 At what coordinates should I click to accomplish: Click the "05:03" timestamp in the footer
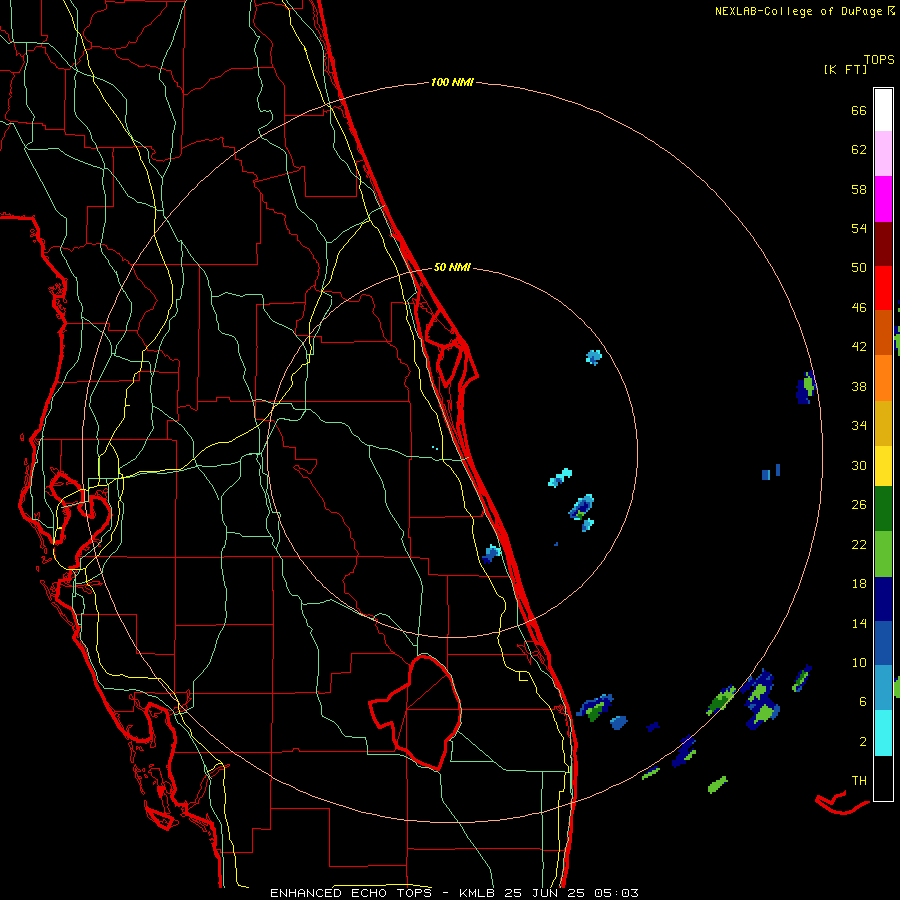(616, 893)
